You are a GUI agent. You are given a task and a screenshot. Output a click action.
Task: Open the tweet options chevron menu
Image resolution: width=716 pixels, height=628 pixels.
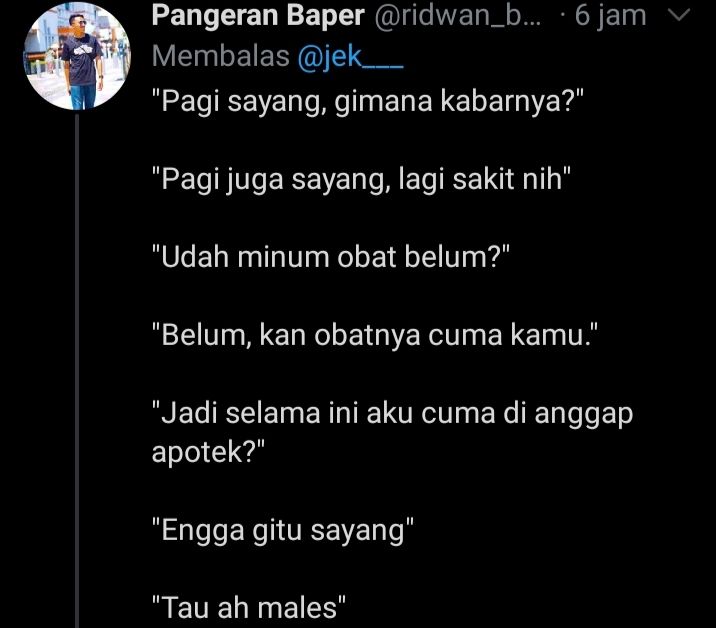coord(679,16)
